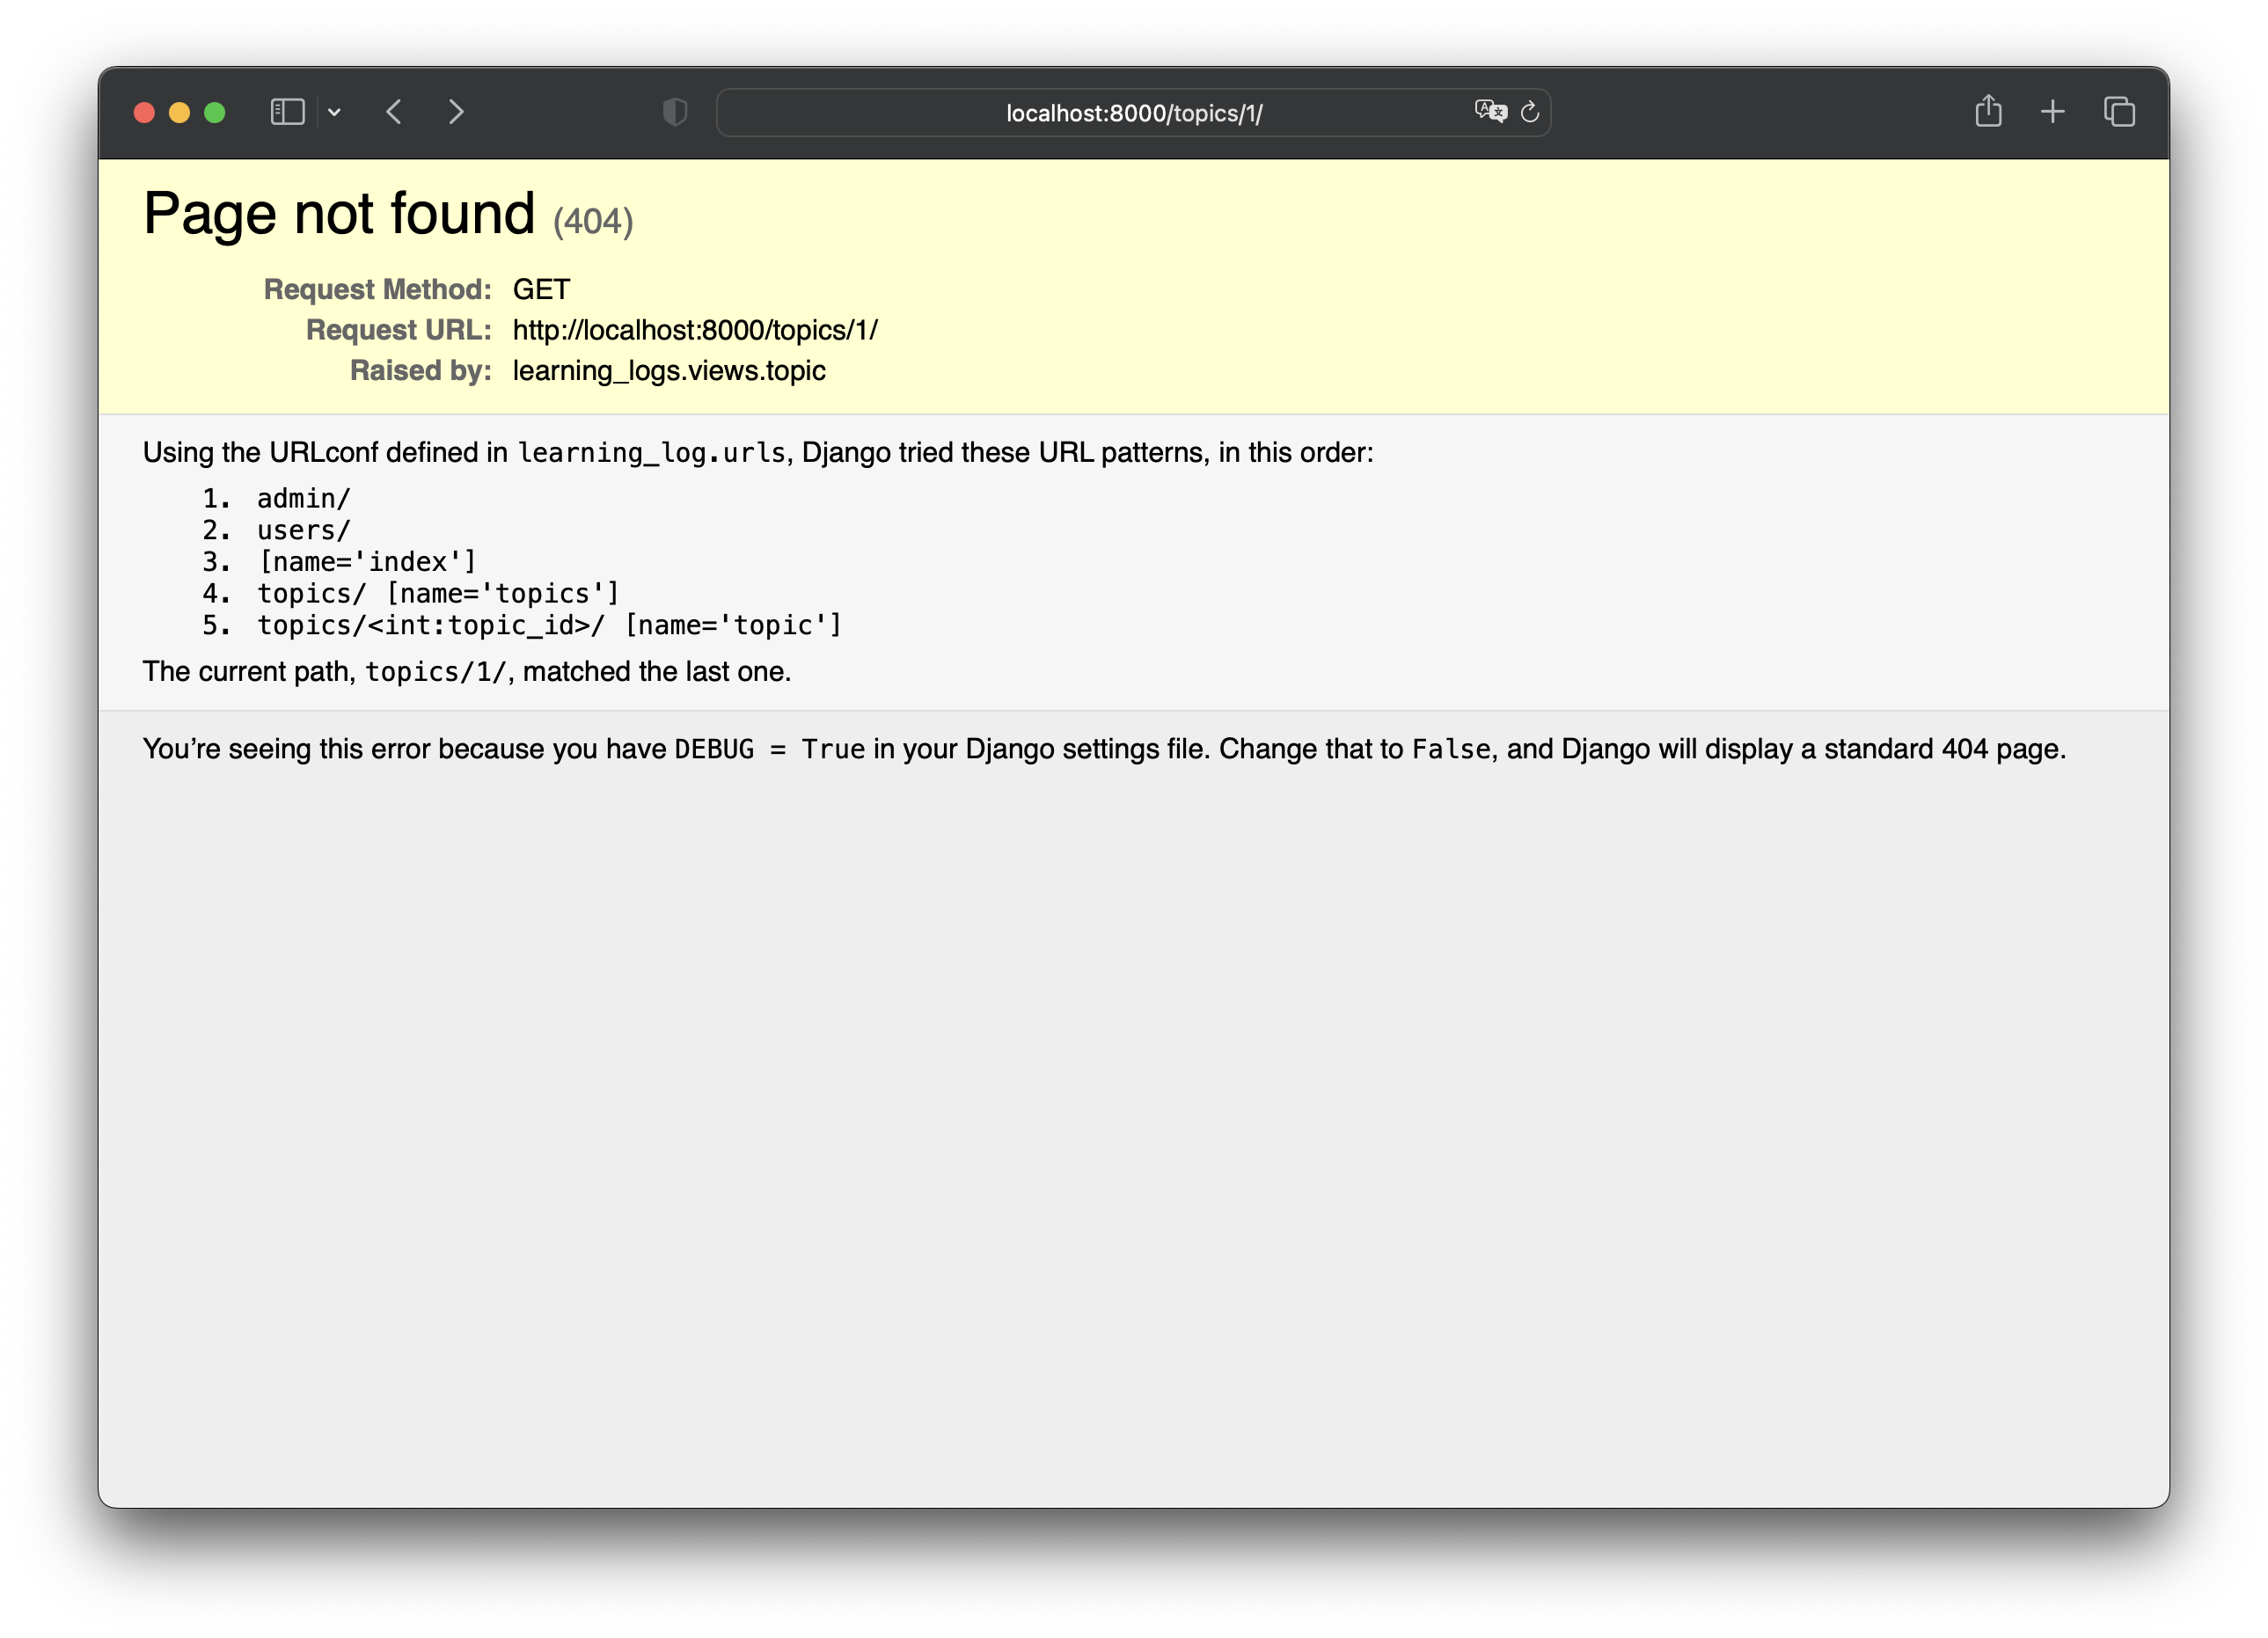Open the Share icon menu
The image size is (2268, 1638).
[1988, 111]
